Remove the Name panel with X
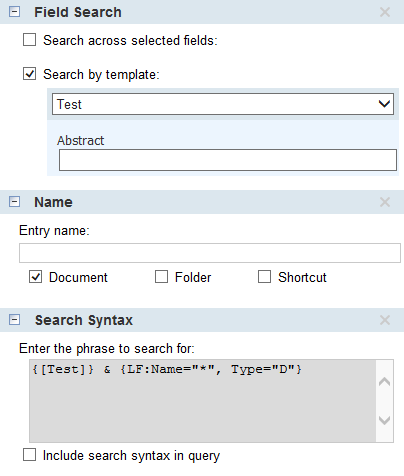Image resolution: width=404 pixels, height=476 pixels. tap(385, 202)
